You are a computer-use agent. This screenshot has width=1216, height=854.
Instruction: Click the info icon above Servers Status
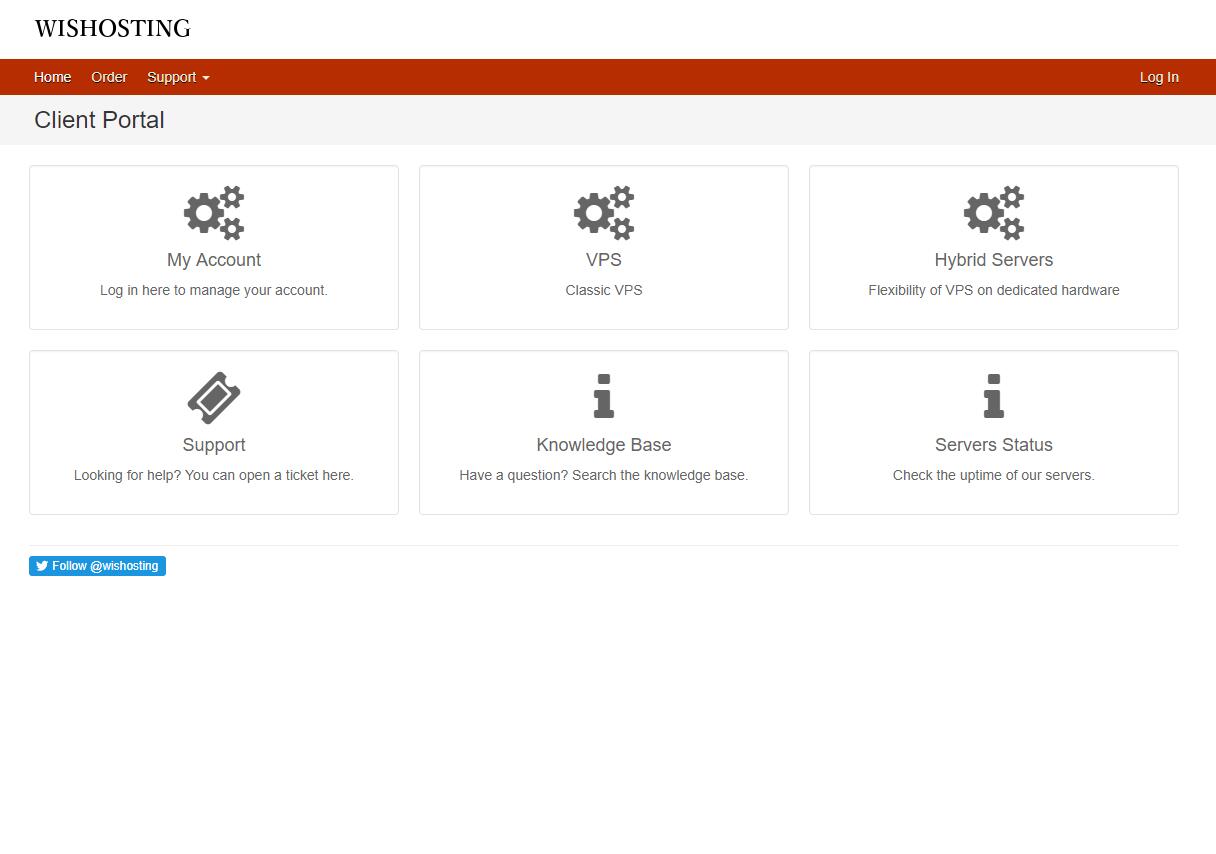[x=994, y=396]
